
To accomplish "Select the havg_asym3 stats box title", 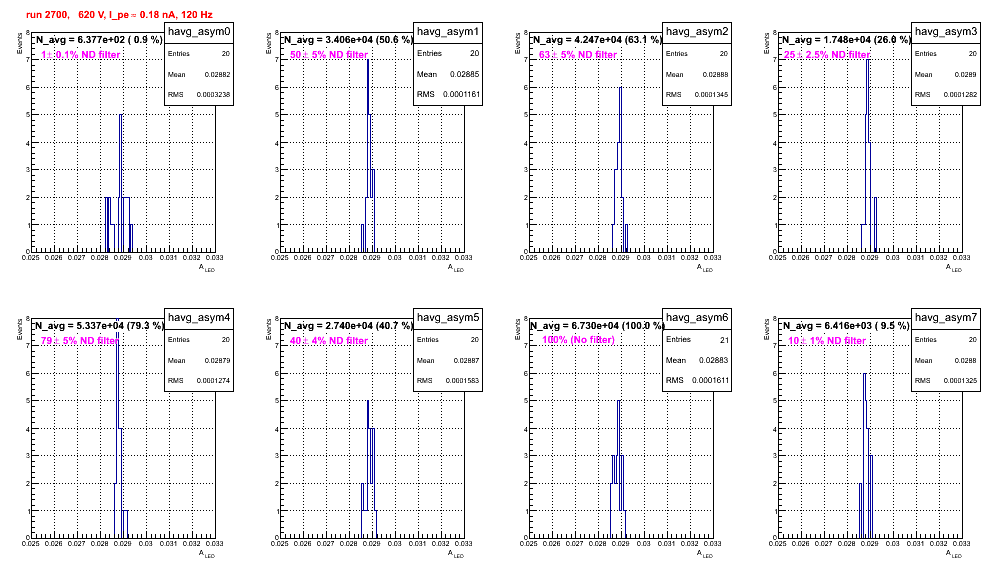I will tap(946, 32).
